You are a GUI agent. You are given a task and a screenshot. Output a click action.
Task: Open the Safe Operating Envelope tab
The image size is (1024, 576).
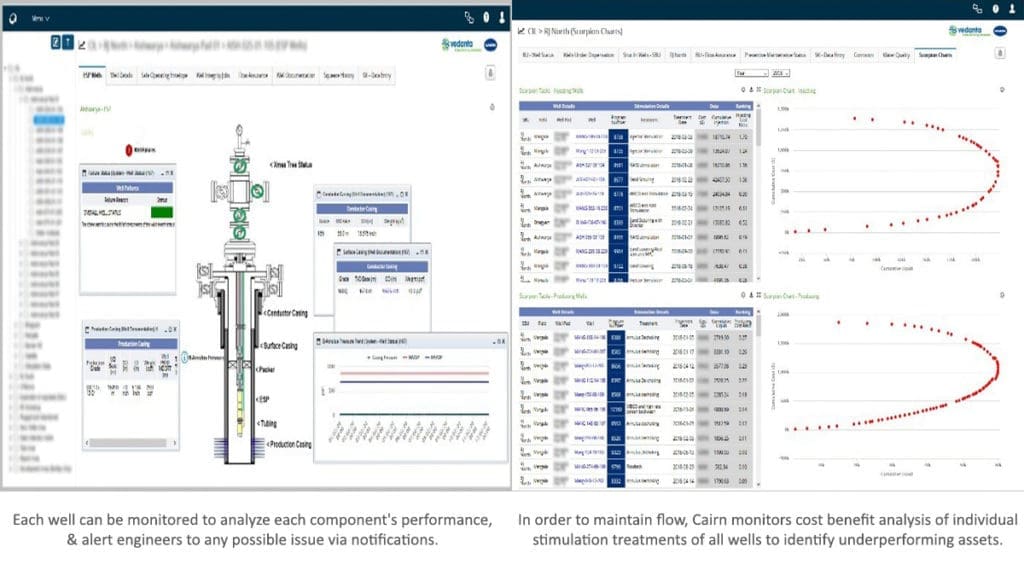click(163, 74)
